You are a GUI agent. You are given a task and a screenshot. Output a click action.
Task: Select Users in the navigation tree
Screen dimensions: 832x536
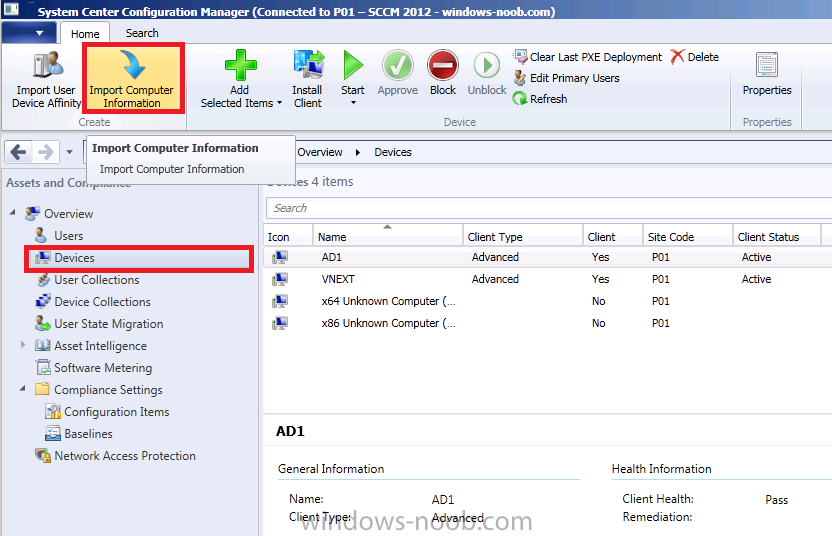[x=68, y=236]
